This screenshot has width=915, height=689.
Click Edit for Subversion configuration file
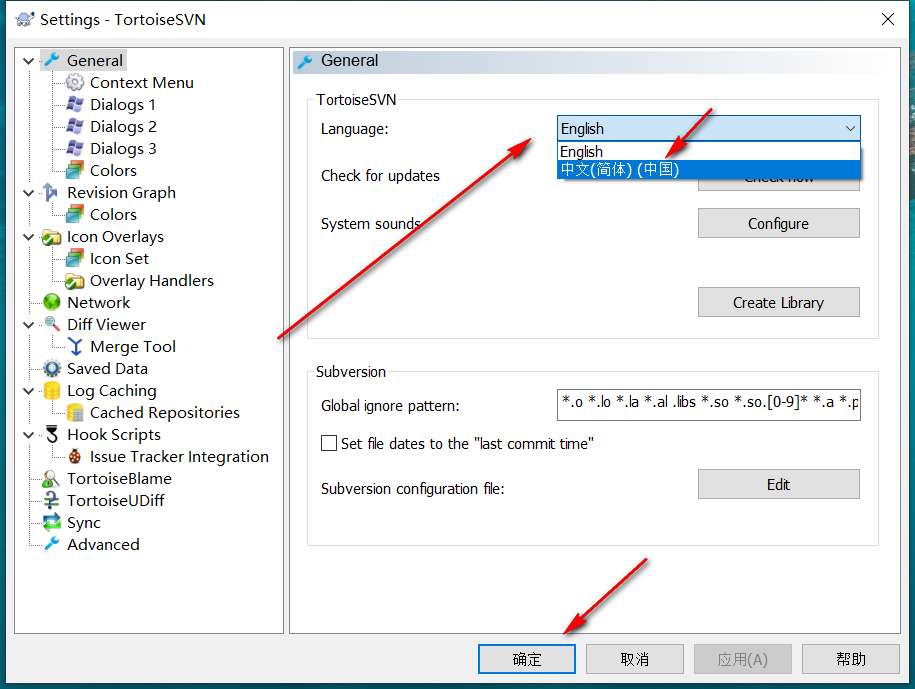[778, 484]
